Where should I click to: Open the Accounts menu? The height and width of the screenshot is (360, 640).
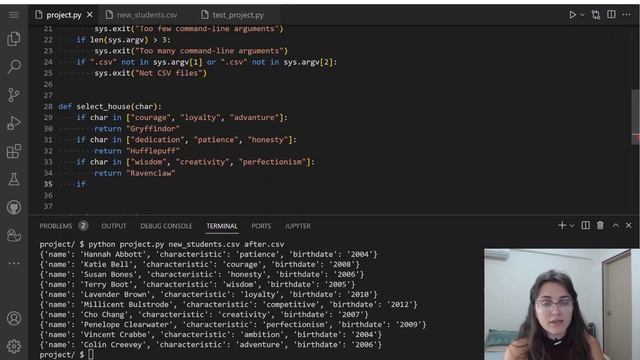tap(14, 318)
